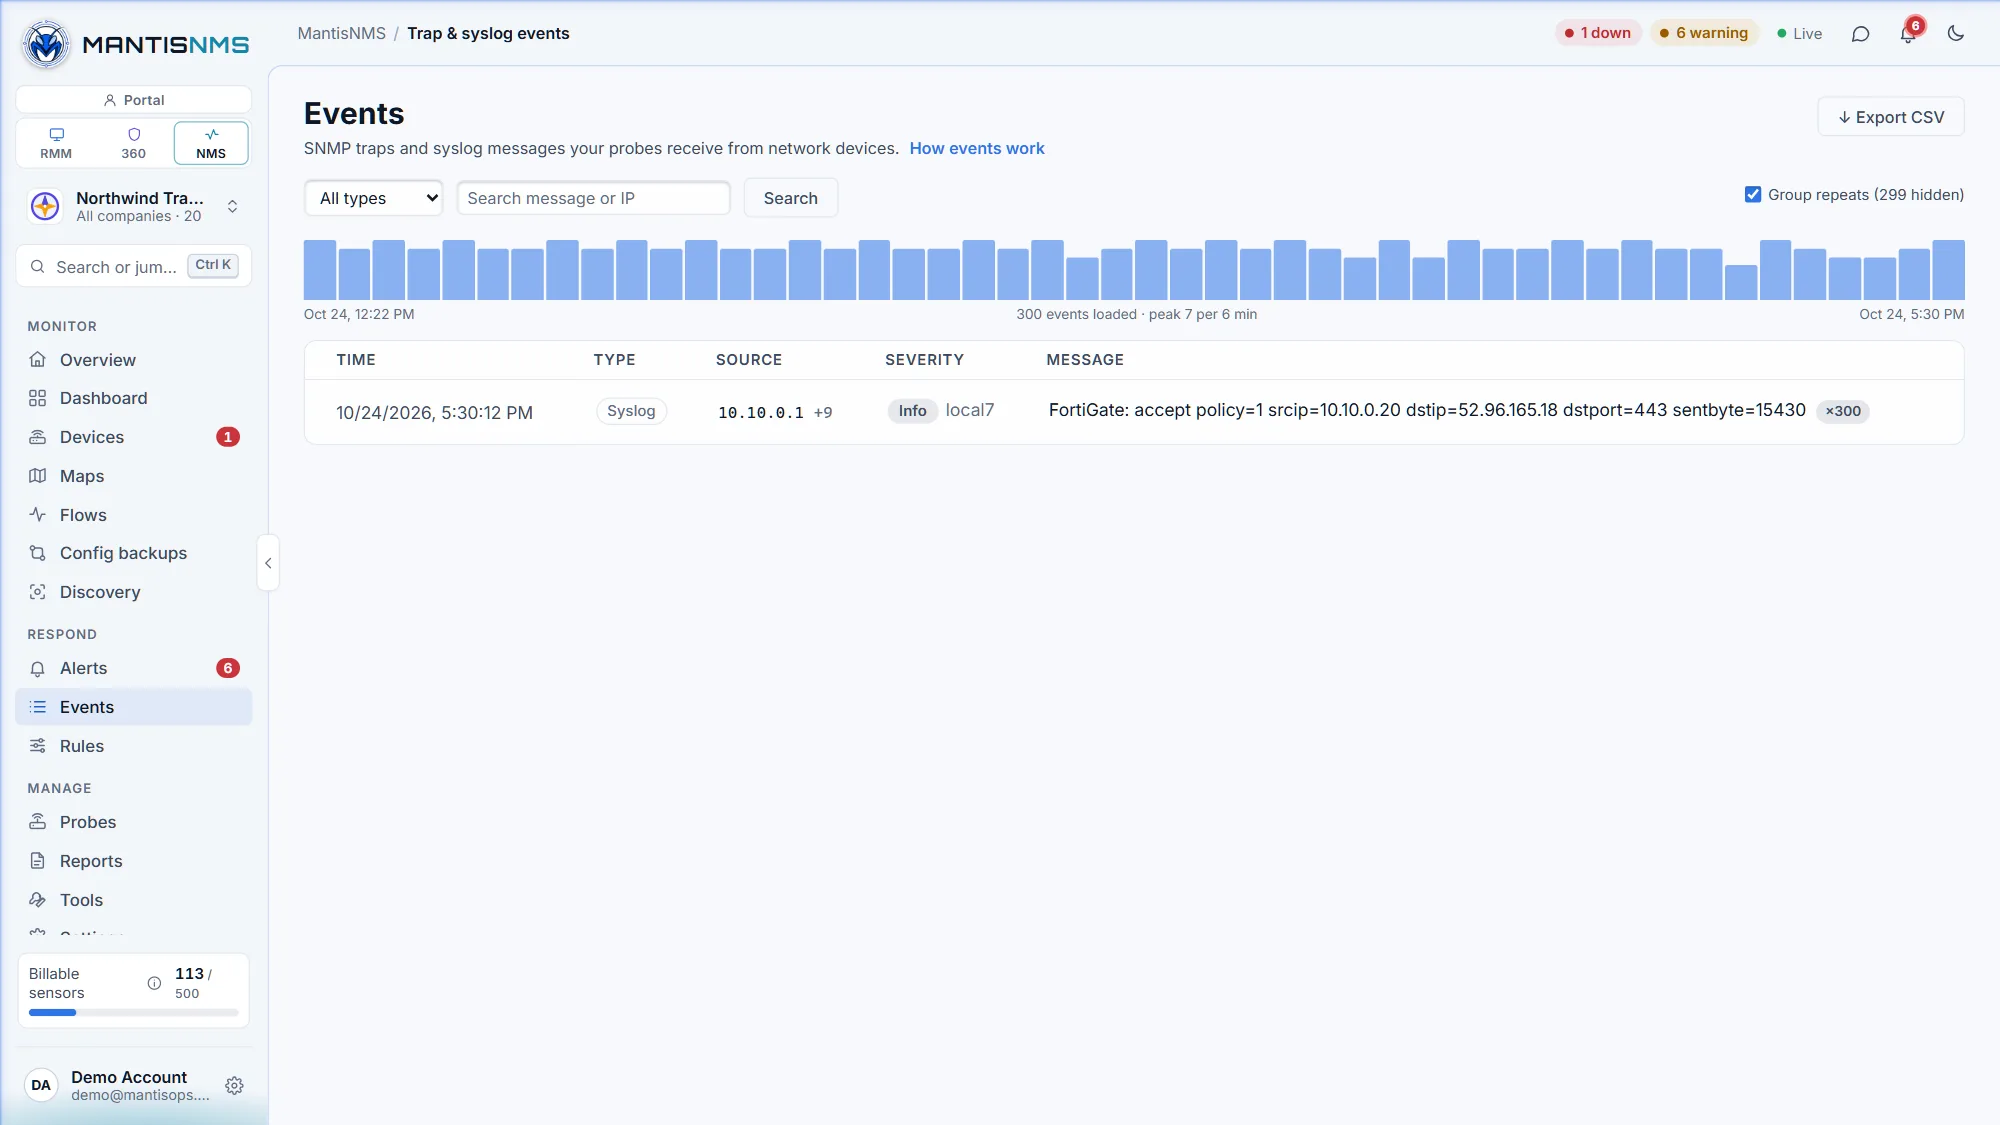Switch to the NMS tab
Viewport: 2000px width, 1125px height.
click(x=211, y=143)
